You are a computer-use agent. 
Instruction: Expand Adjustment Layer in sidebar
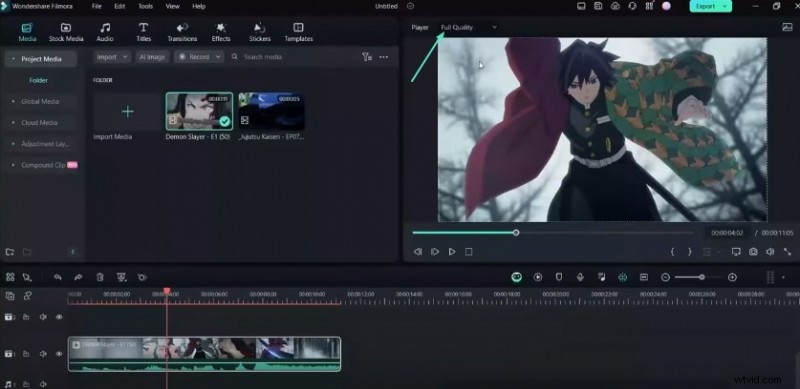(x=13, y=144)
